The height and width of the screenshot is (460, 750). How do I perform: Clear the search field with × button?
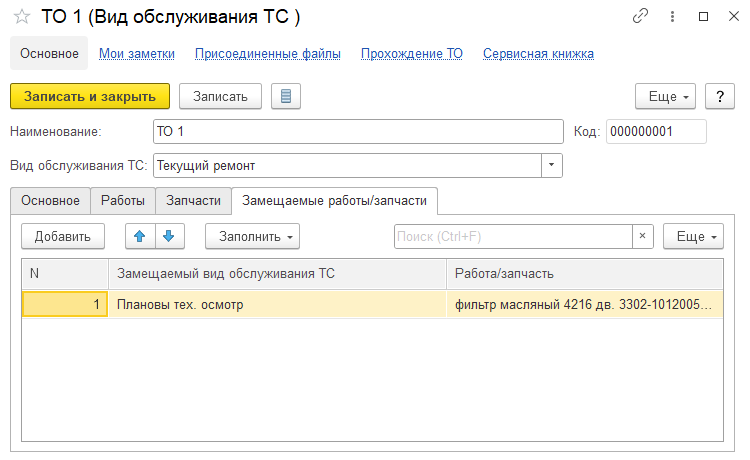tap(642, 236)
